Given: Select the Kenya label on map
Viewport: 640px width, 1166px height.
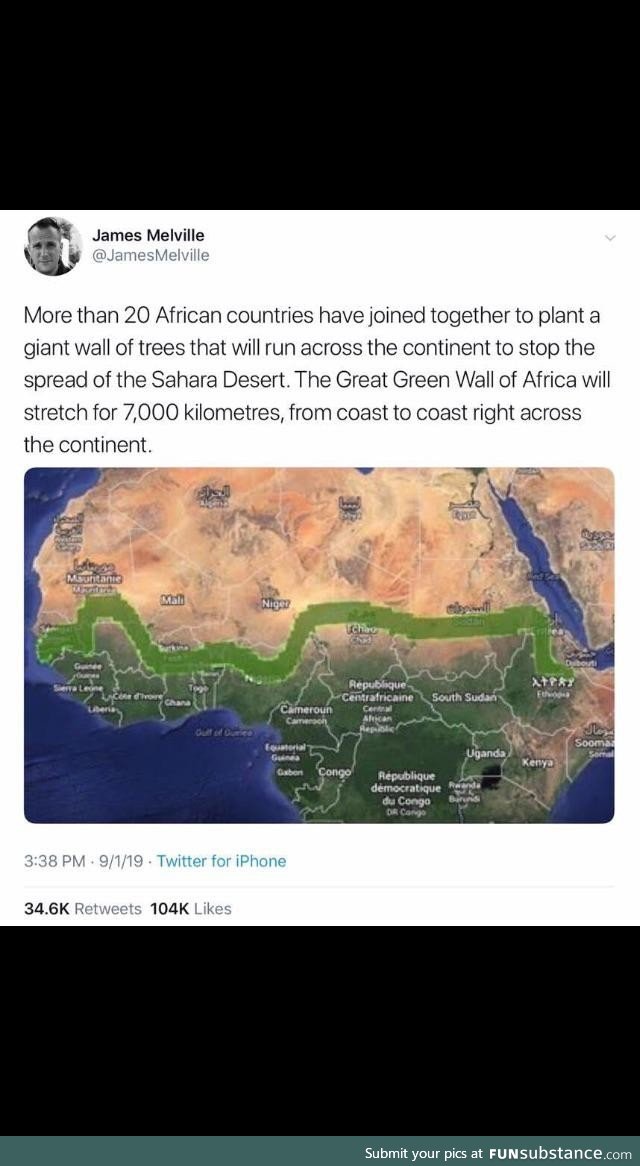Looking at the screenshot, I should click(538, 762).
